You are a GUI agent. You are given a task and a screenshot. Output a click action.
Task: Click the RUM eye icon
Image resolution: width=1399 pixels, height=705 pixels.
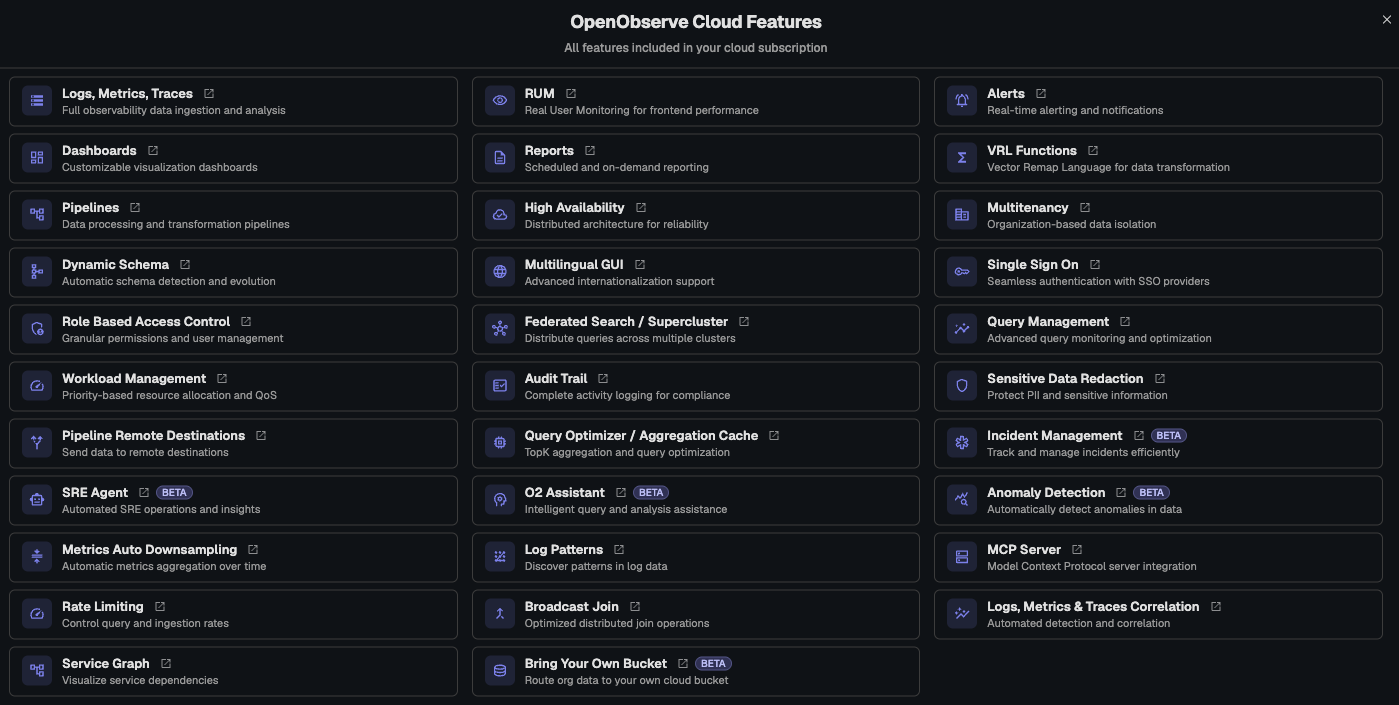[x=500, y=101]
